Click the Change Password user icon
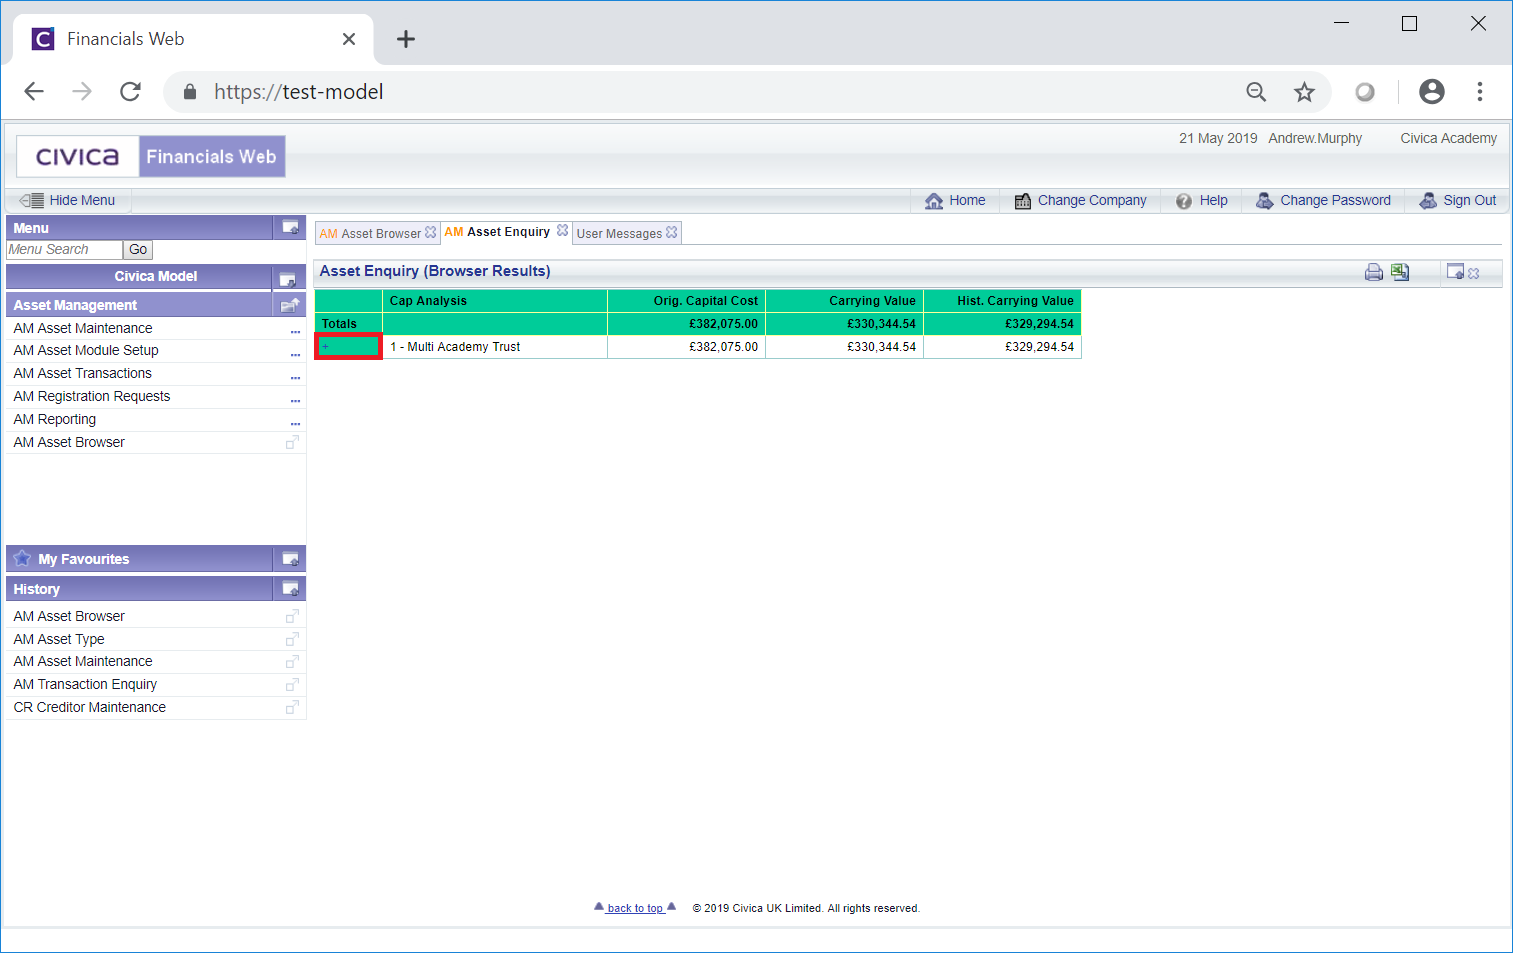This screenshot has width=1513, height=953. pos(1265,200)
